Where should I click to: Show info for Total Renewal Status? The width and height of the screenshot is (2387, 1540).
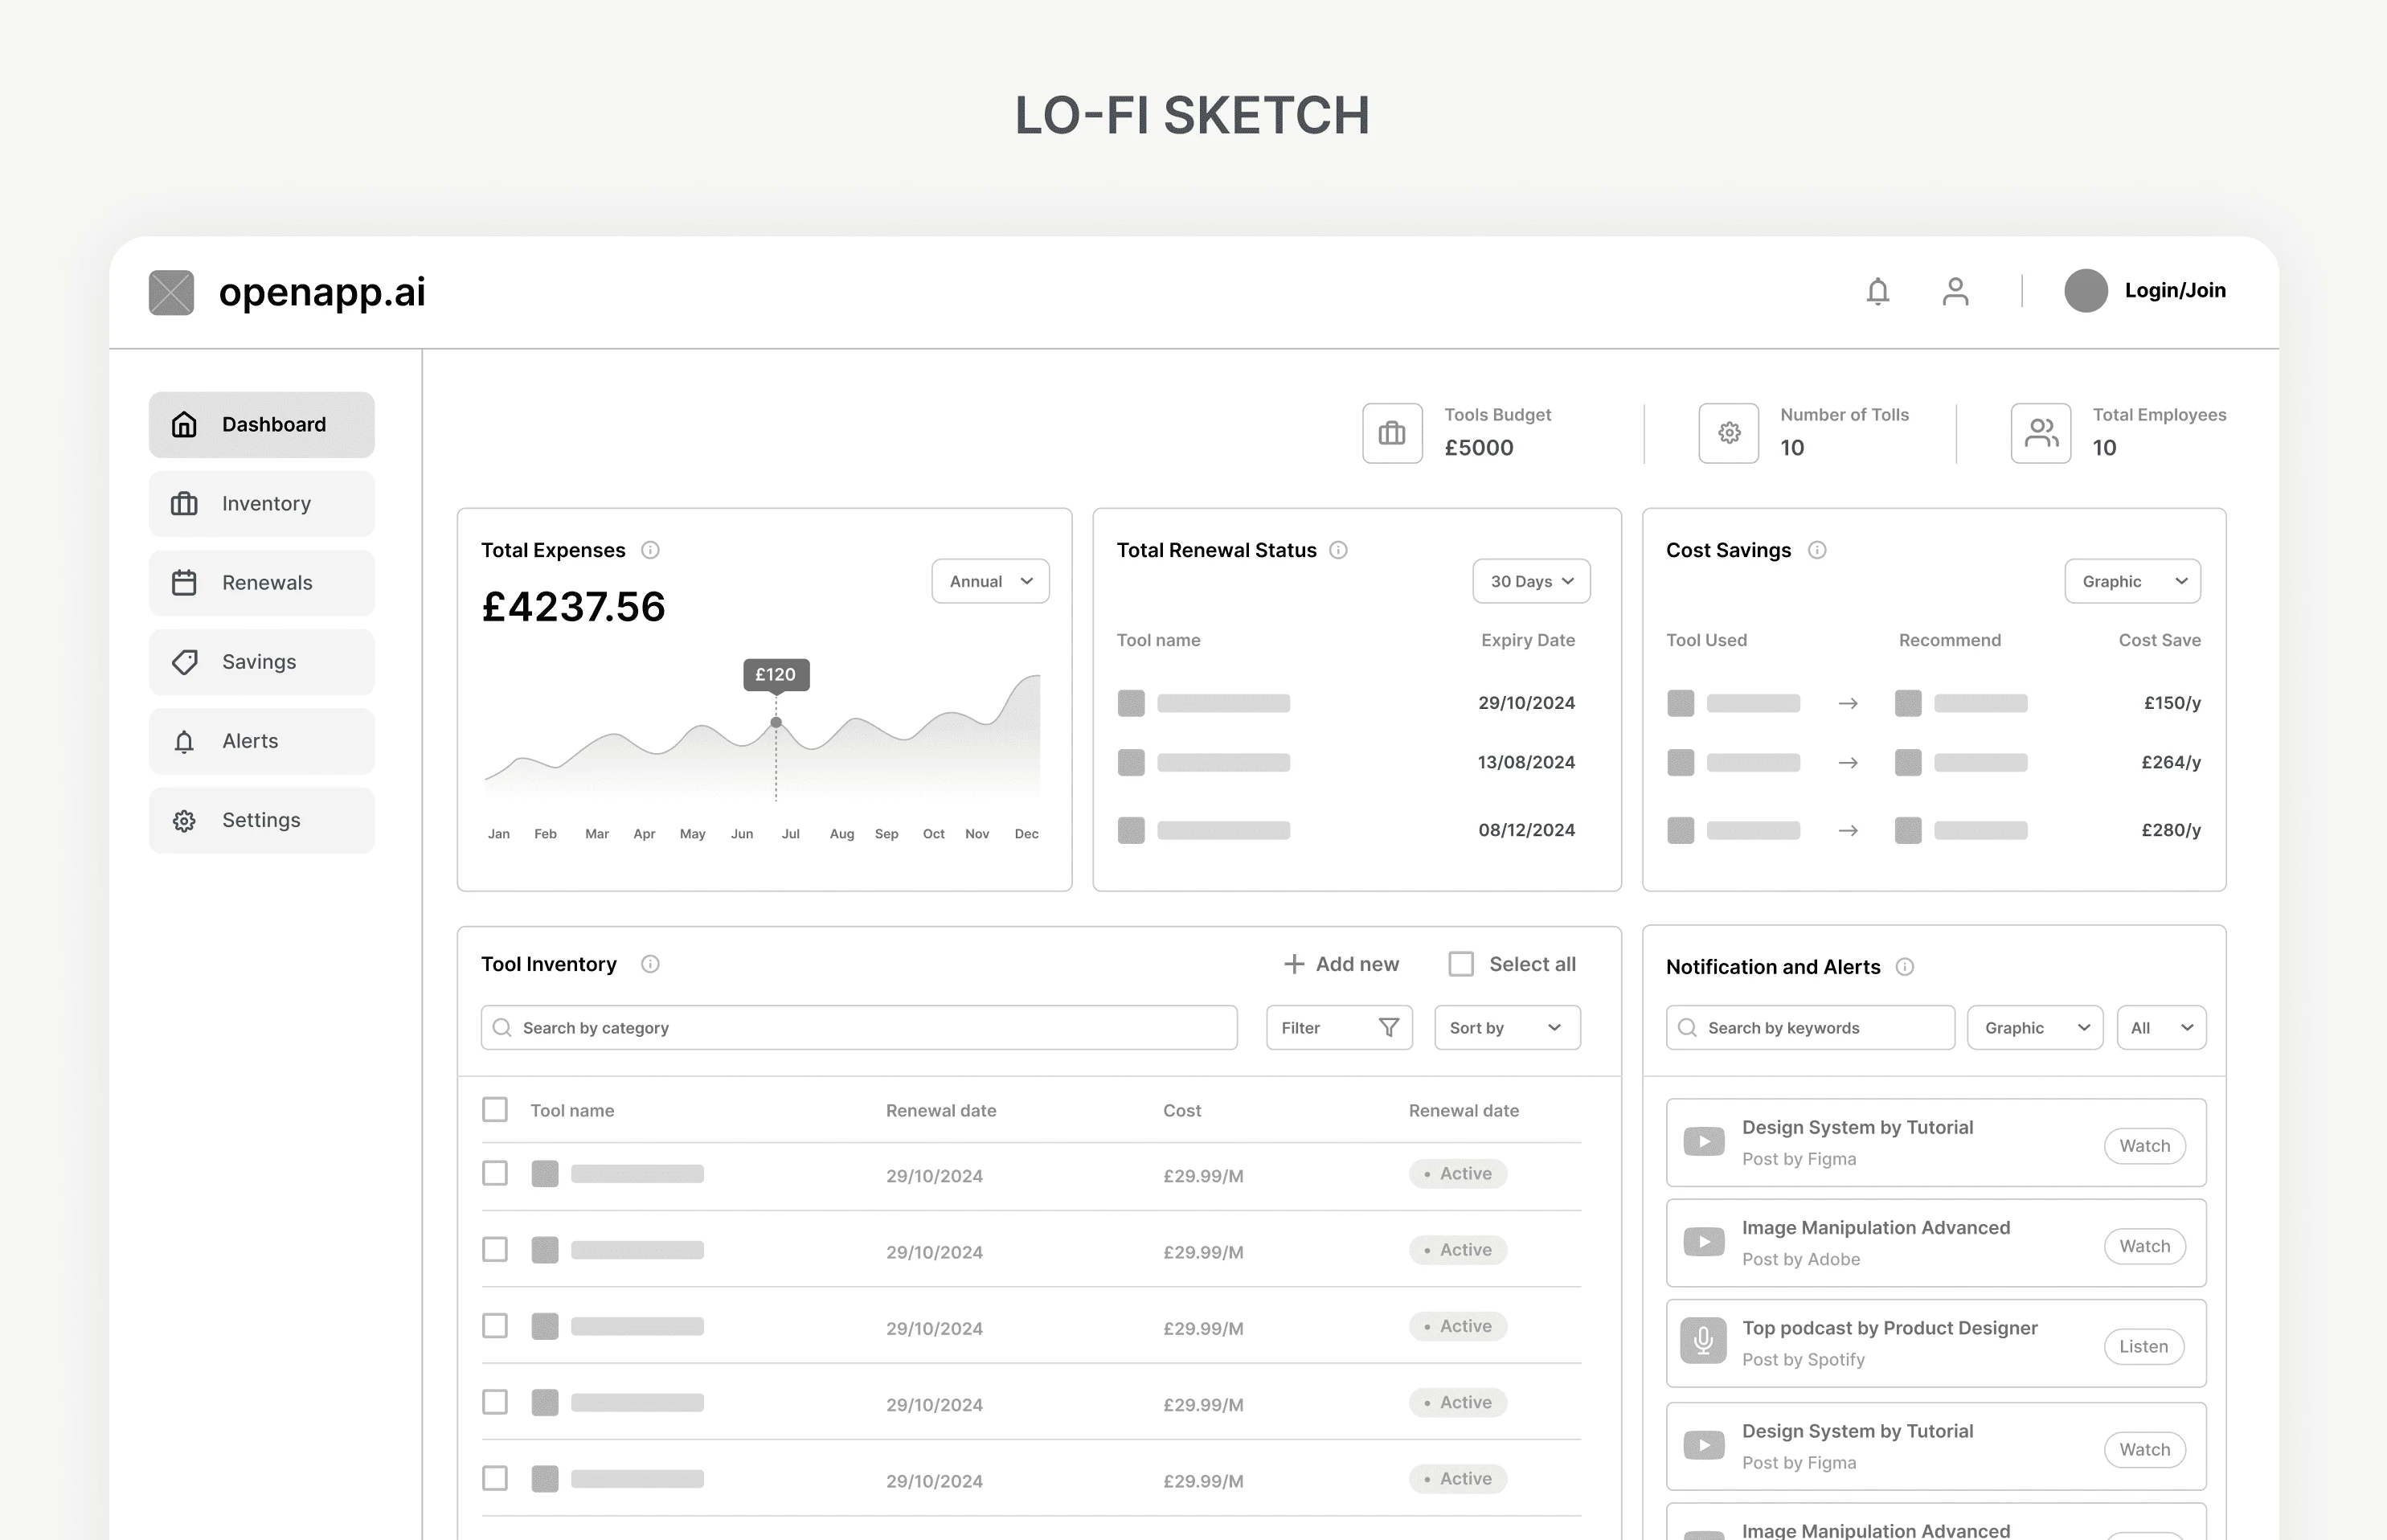click(1338, 550)
